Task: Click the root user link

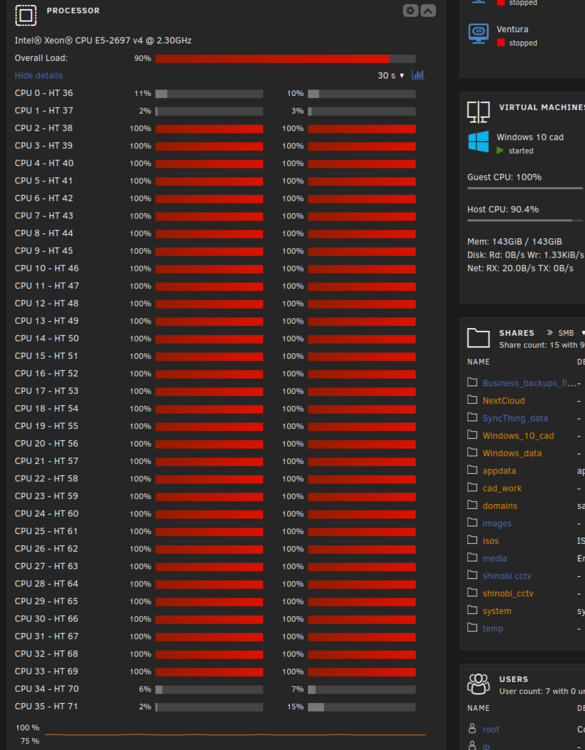Action: pyautogui.click(x=491, y=729)
